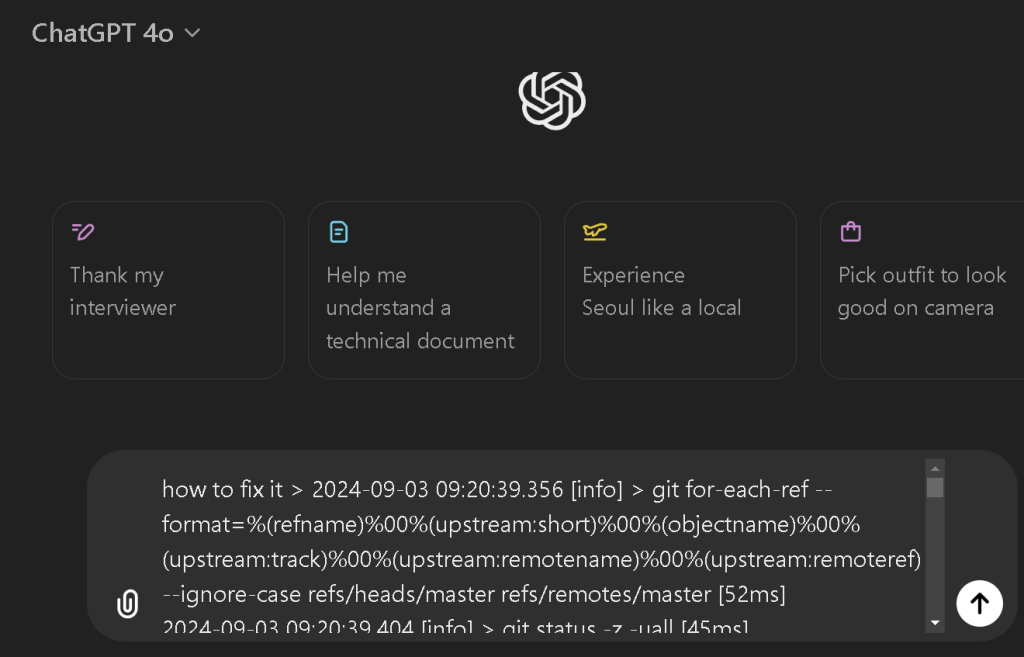Click 'git for-each-ref' in the prompt

tap(730, 489)
